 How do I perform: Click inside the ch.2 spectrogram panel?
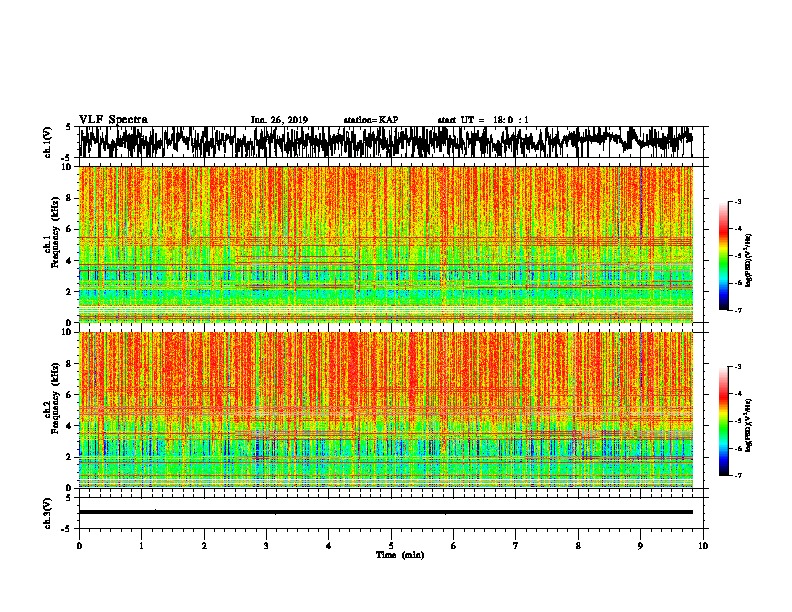[386, 410]
